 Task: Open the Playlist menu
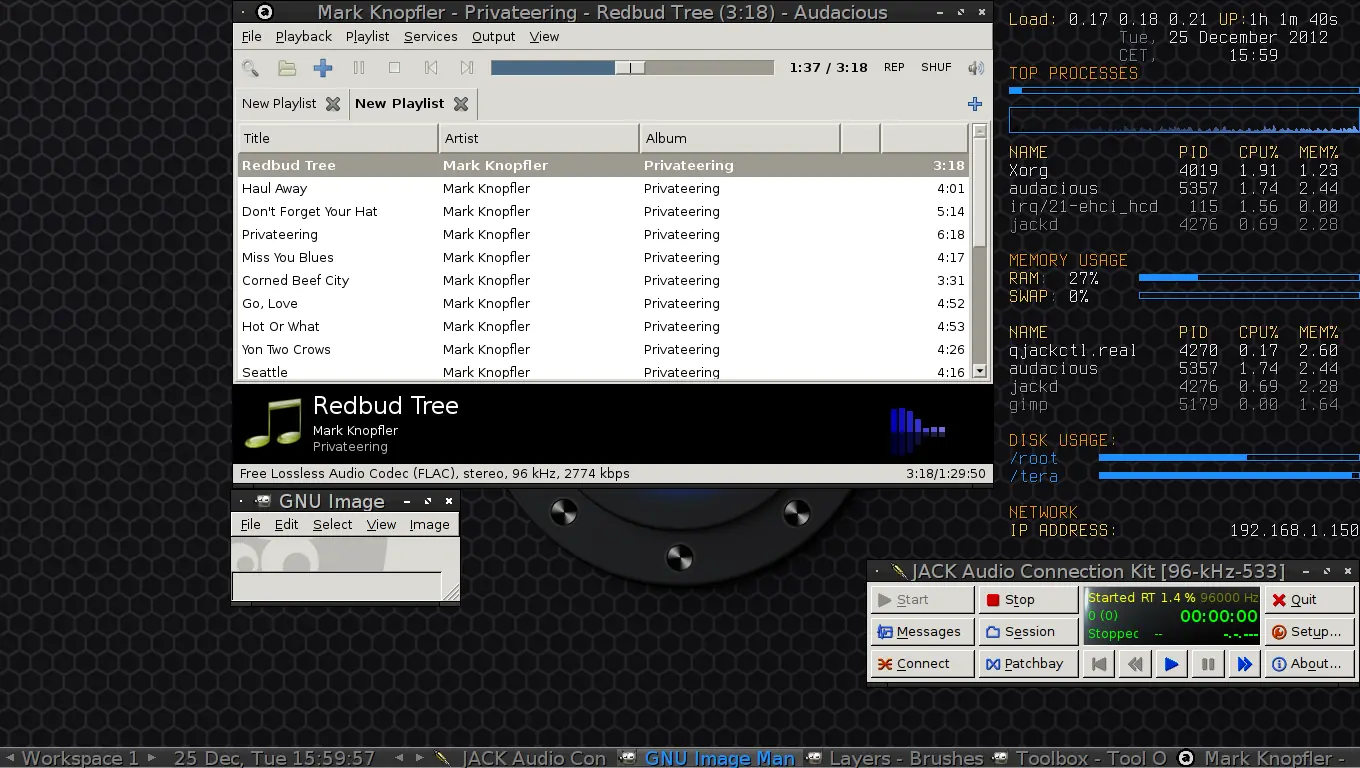click(x=367, y=37)
